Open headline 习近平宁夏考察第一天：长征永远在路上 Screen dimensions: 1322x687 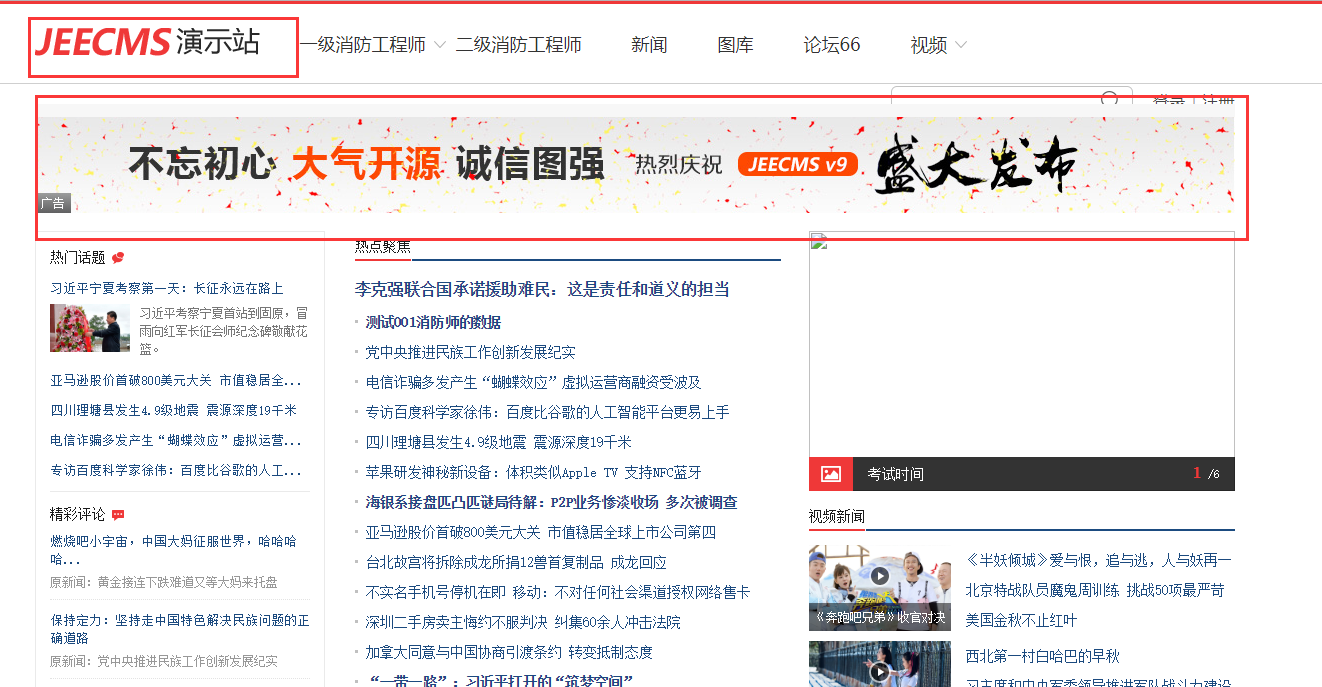tap(167, 288)
